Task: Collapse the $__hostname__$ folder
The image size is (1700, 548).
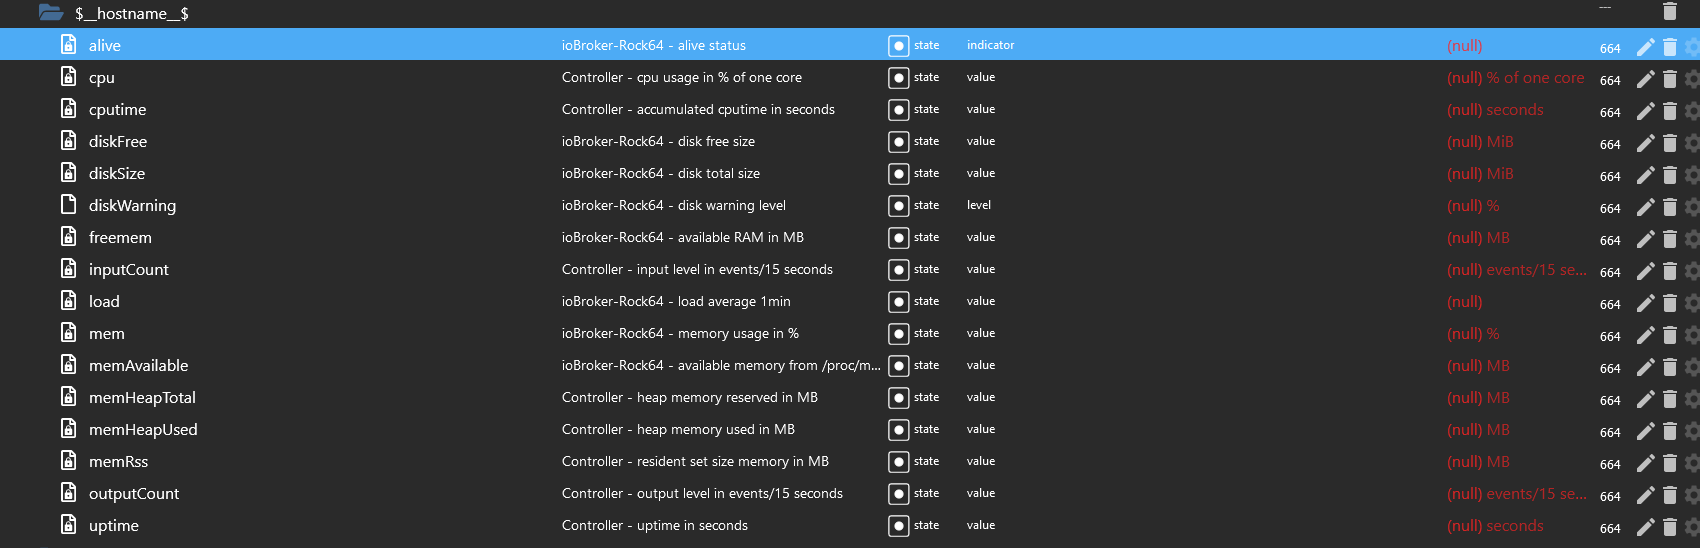Action: [x=51, y=13]
